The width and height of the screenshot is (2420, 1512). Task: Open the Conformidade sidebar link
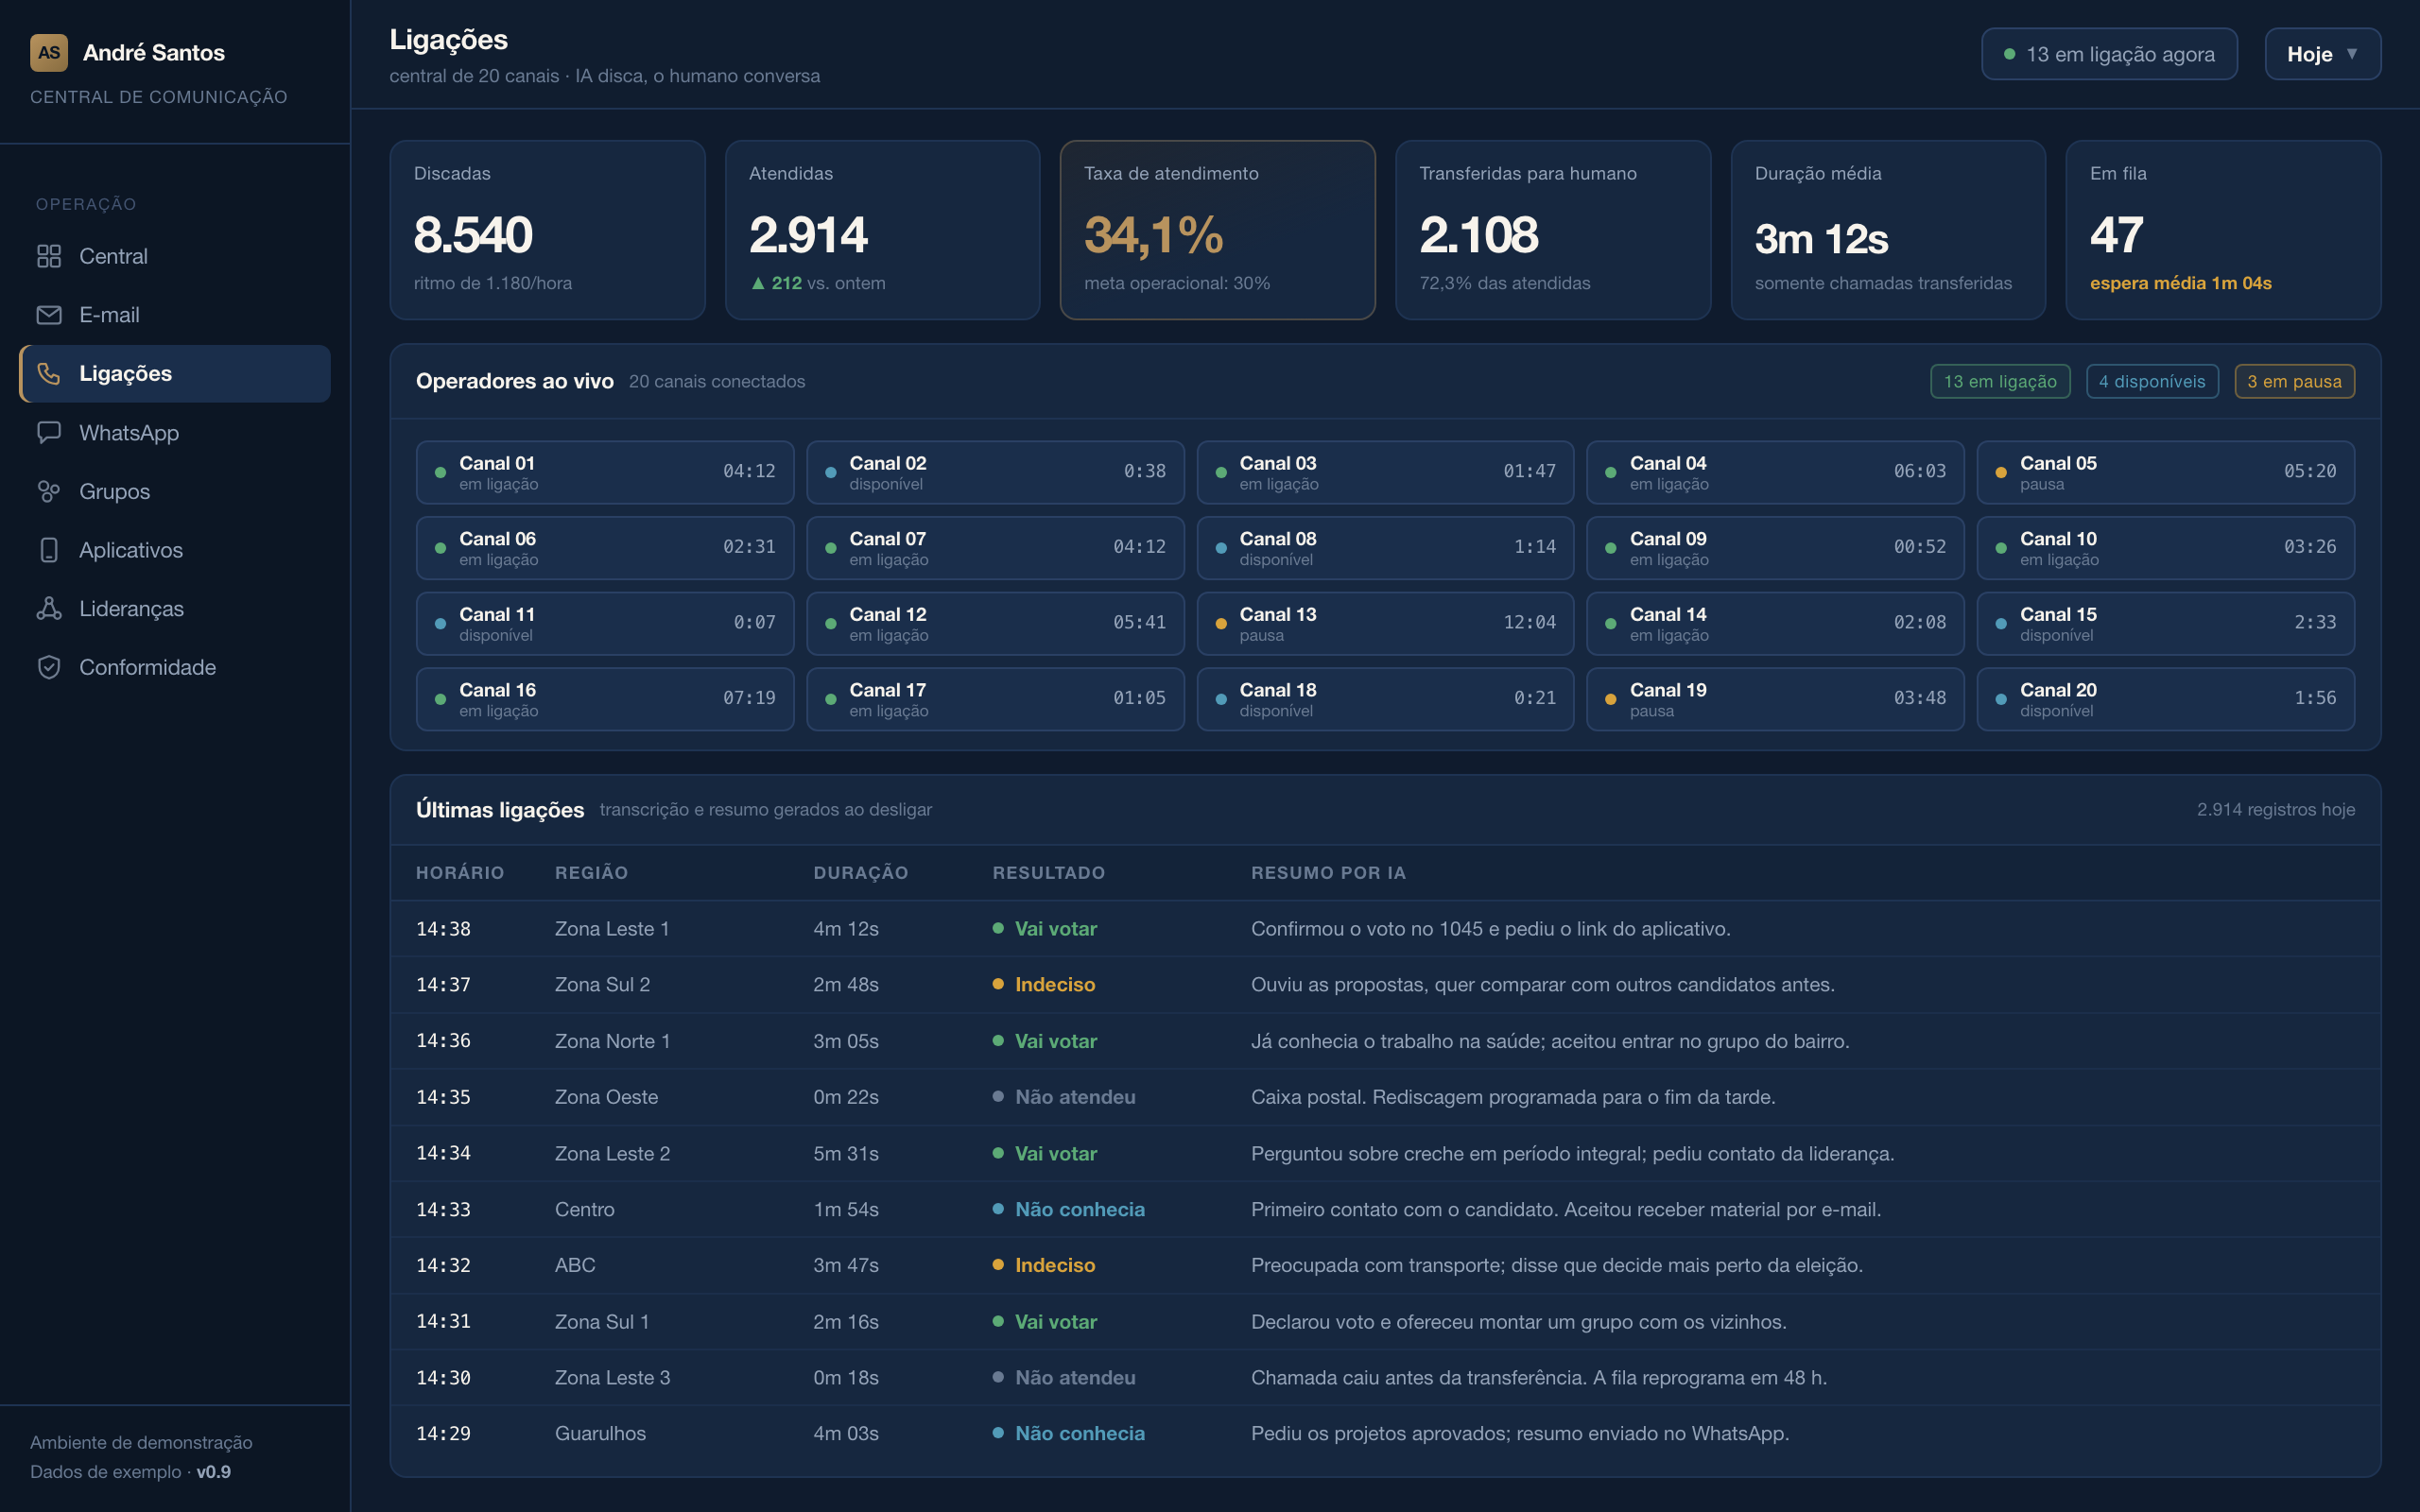pyautogui.click(x=175, y=667)
